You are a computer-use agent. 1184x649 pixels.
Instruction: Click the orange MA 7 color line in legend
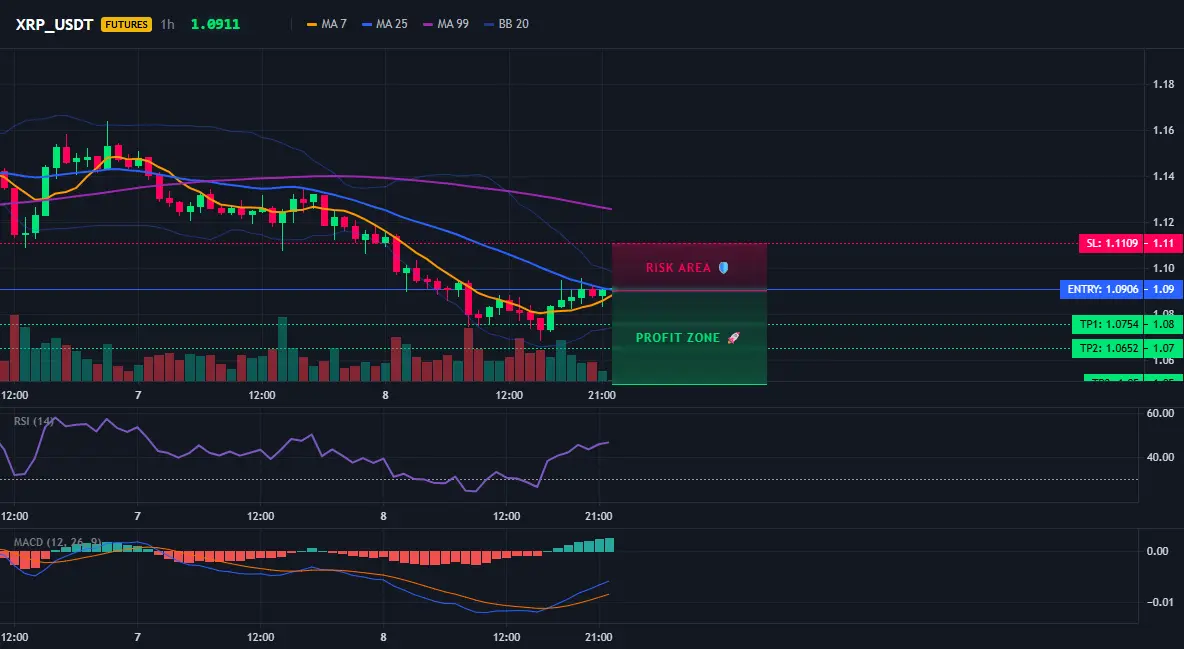[x=312, y=24]
